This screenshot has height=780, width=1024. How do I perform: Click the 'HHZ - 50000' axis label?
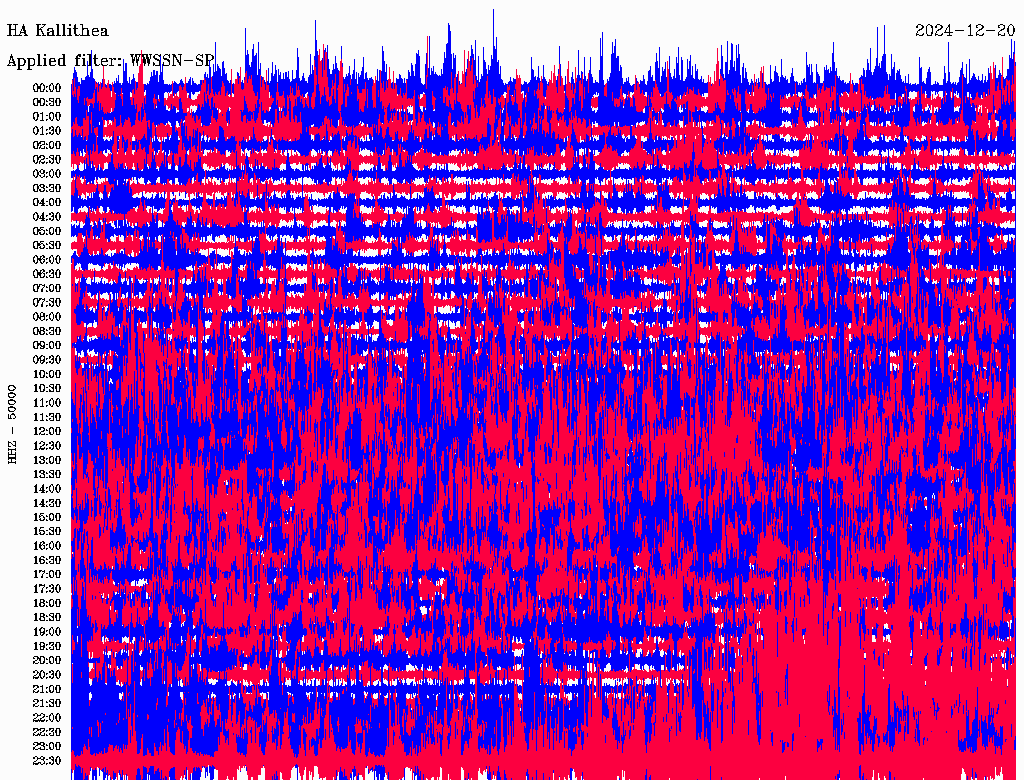click(x=12, y=424)
